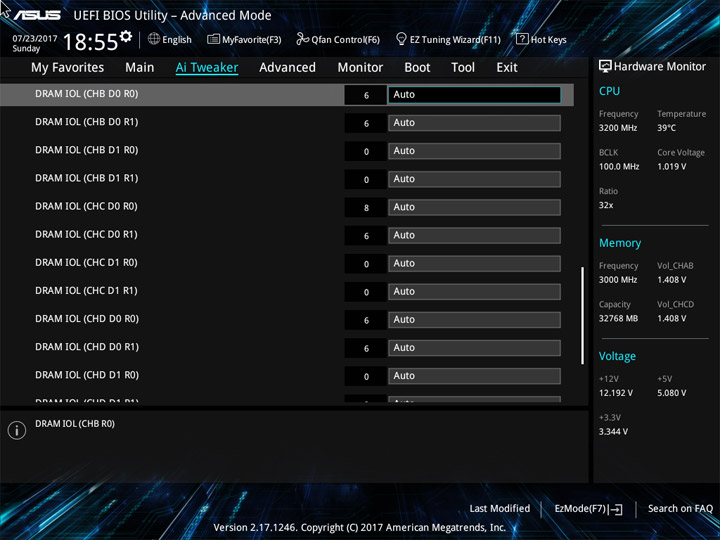The height and width of the screenshot is (540, 720).
Task: Click Last Modified button
Action: (500, 508)
